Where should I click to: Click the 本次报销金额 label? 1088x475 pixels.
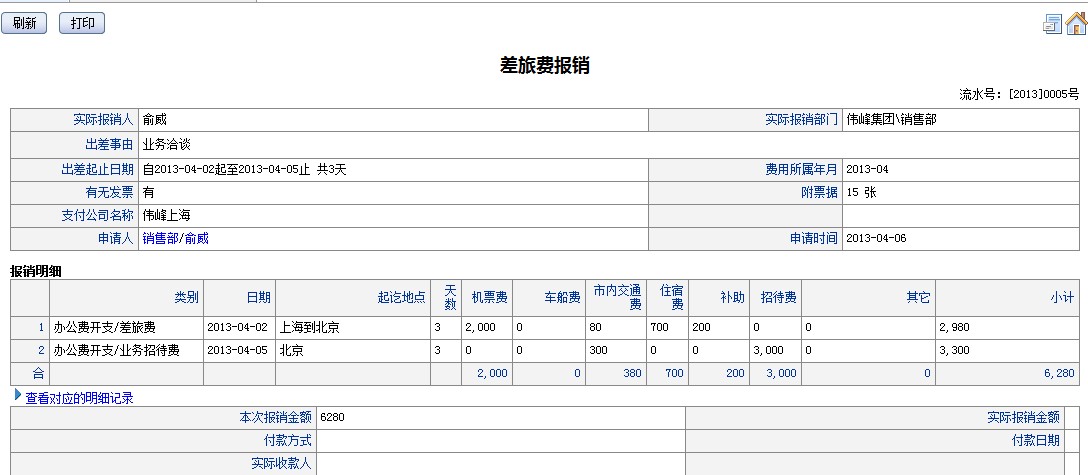(x=275, y=417)
